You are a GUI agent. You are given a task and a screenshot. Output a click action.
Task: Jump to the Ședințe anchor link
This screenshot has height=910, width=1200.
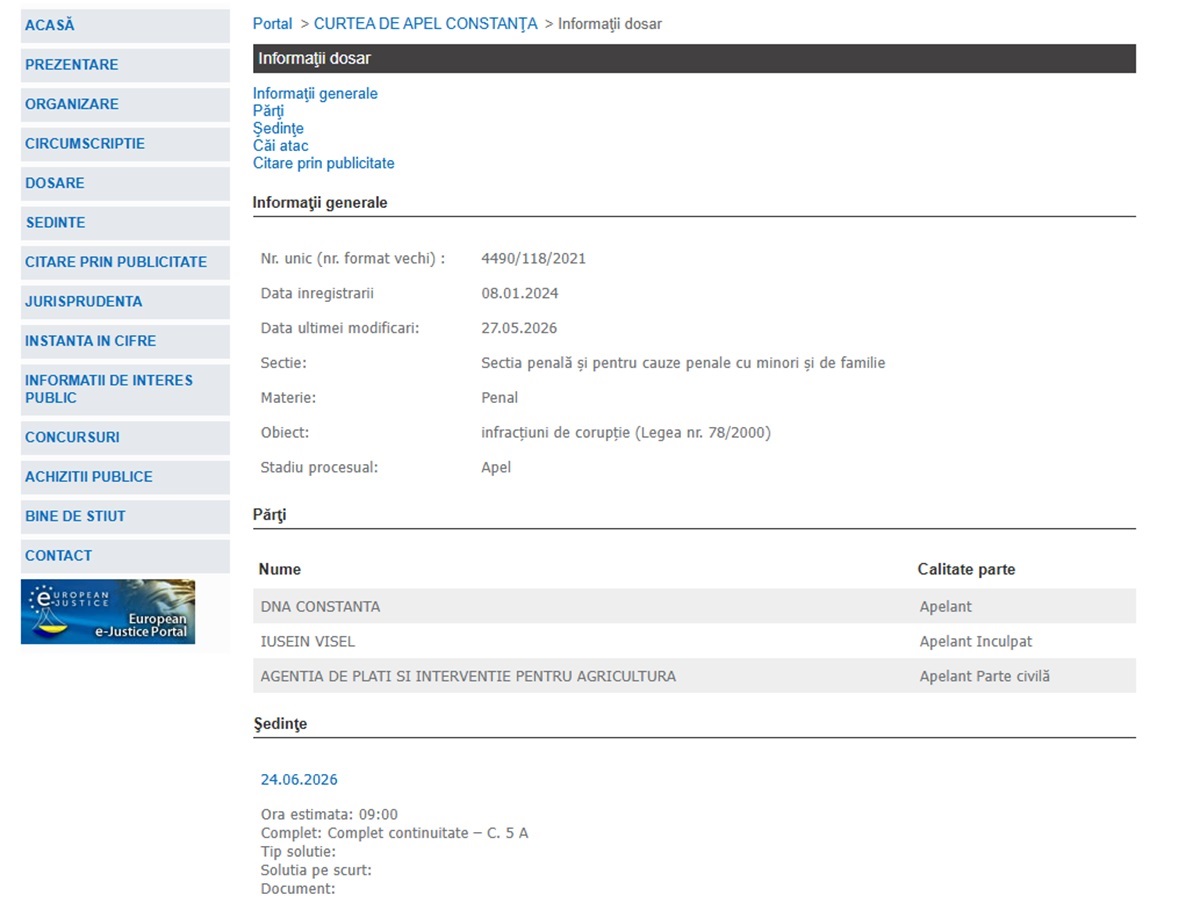278,129
